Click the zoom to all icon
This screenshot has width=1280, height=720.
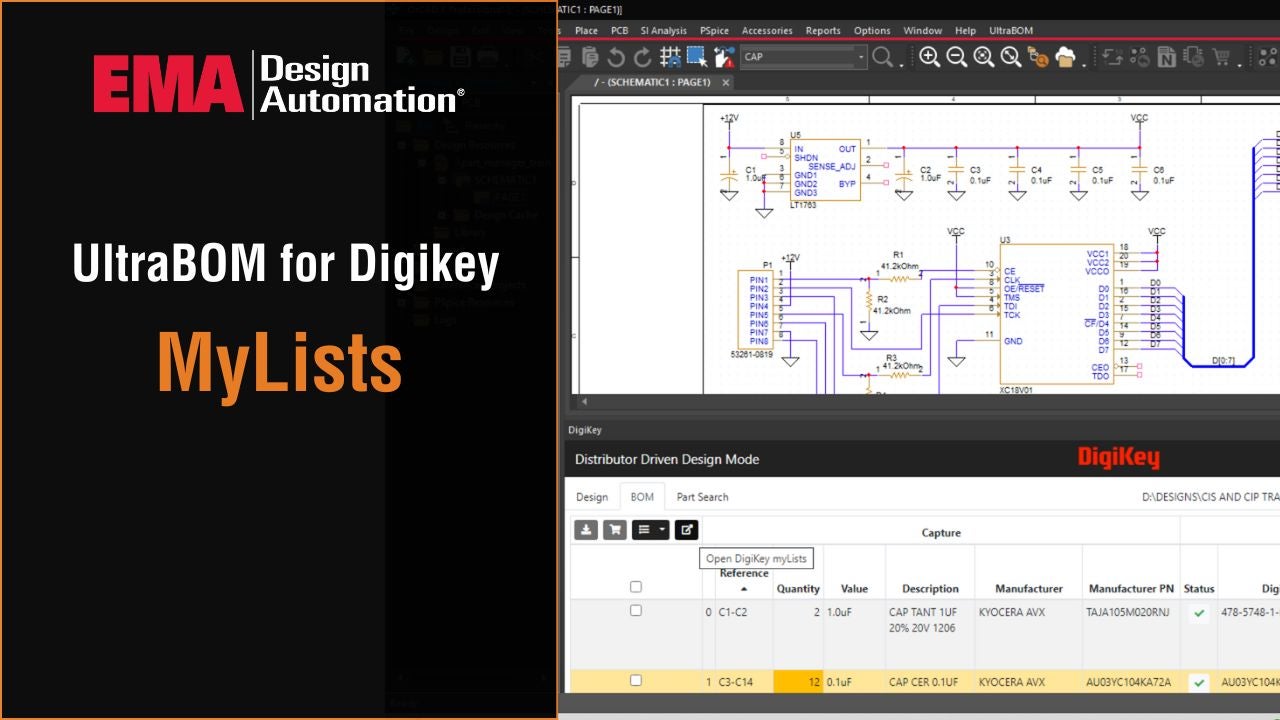click(x=1011, y=57)
